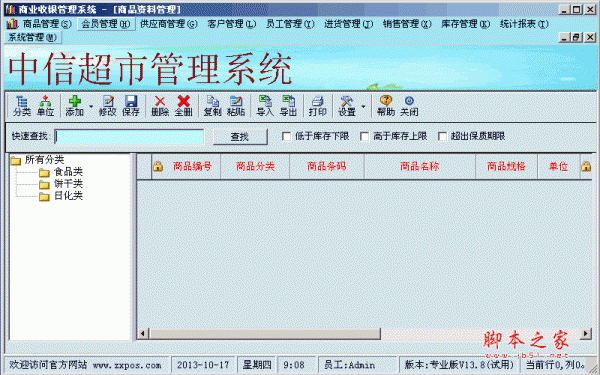This screenshot has height=375, width=600.
Task: Click the 修改 (edit) toolbar icon
Action: [x=108, y=106]
